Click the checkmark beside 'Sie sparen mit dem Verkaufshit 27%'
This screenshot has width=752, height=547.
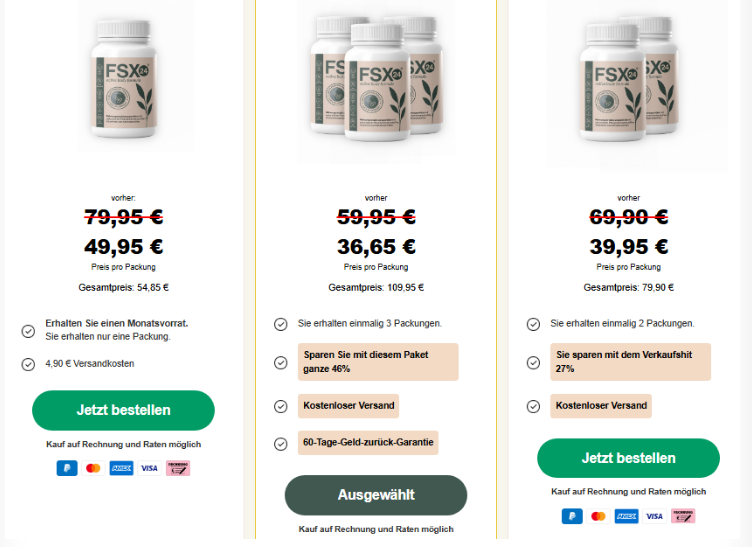pos(534,361)
